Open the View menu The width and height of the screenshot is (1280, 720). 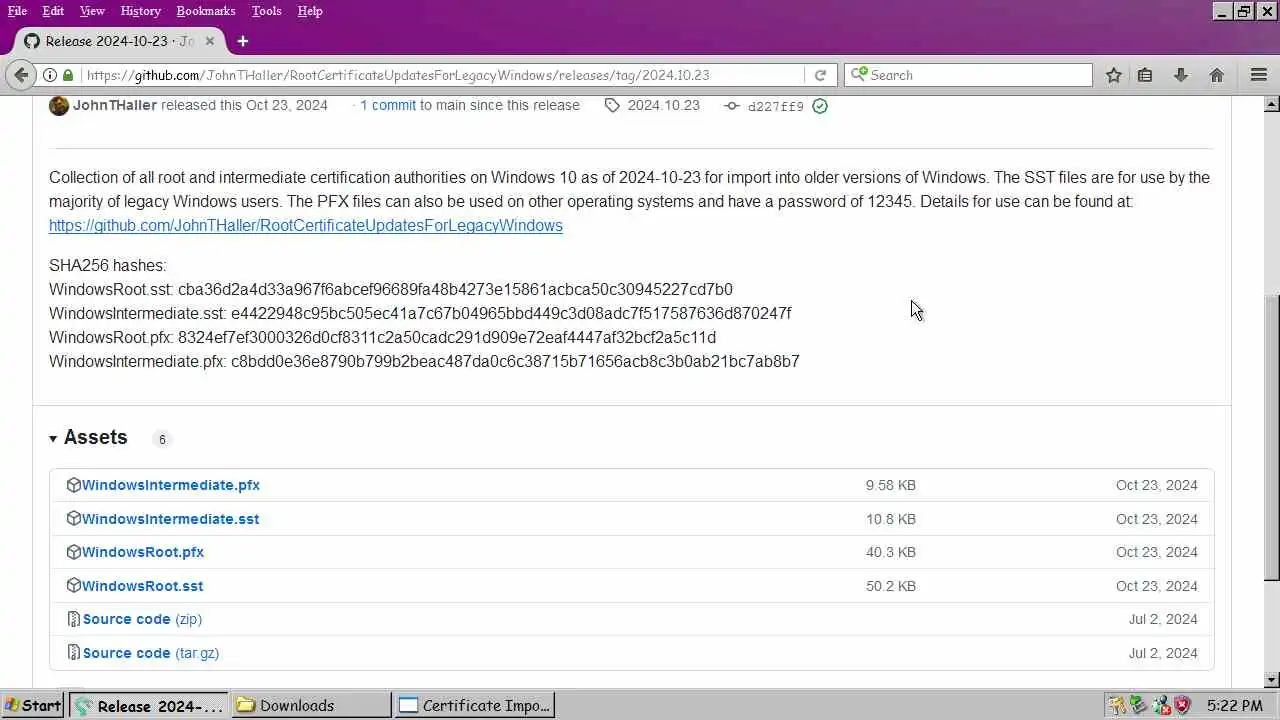tap(92, 11)
